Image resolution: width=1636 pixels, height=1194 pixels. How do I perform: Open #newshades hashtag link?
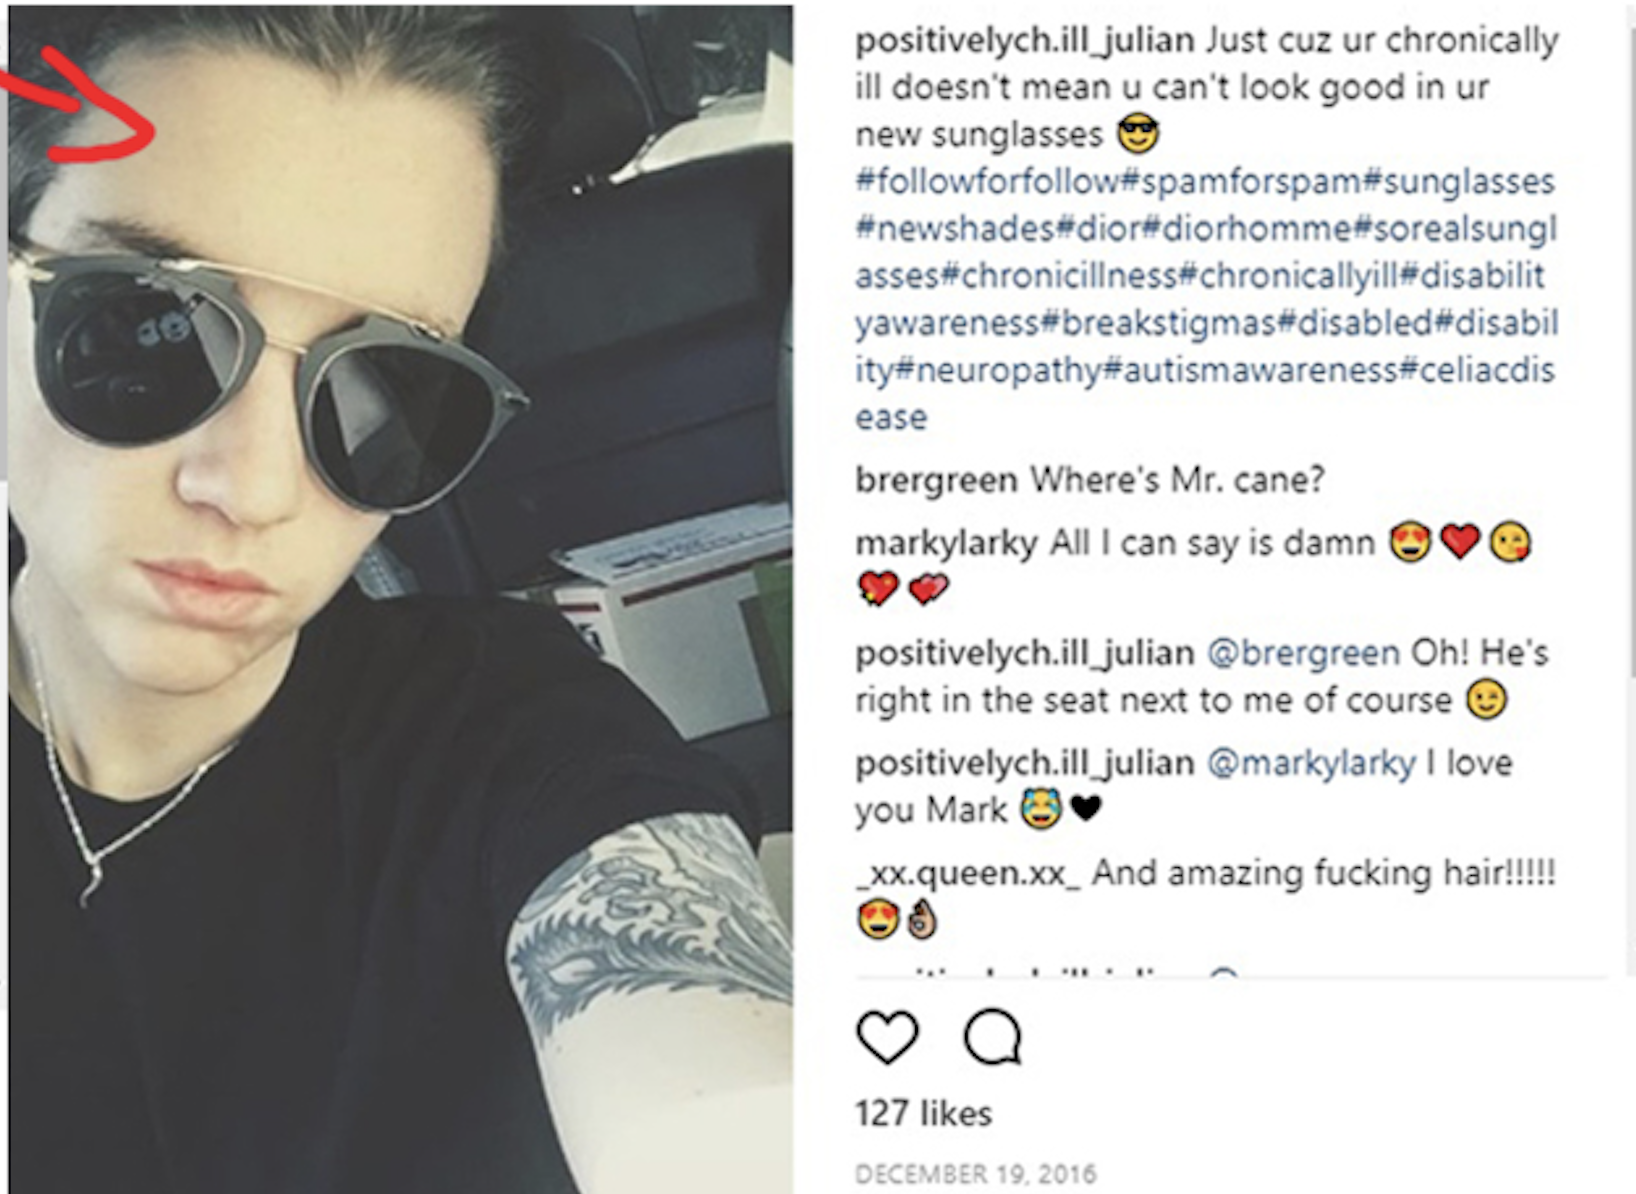956,228
